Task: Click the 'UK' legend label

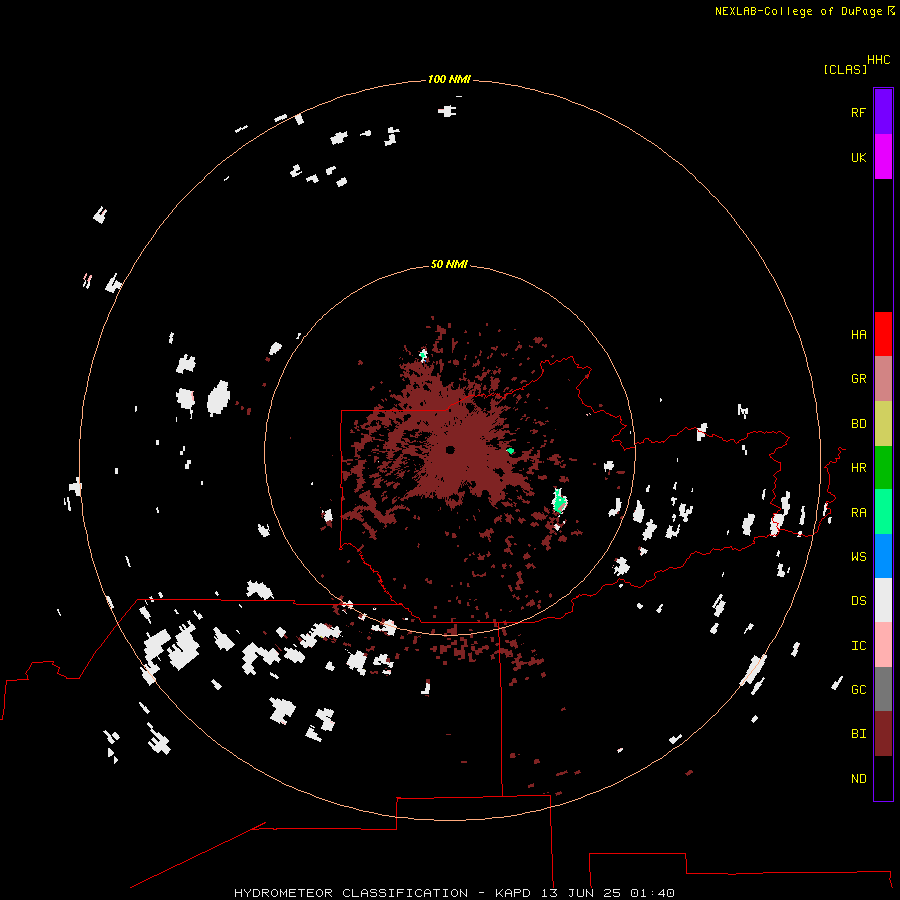Action: [x=858, y=157]
